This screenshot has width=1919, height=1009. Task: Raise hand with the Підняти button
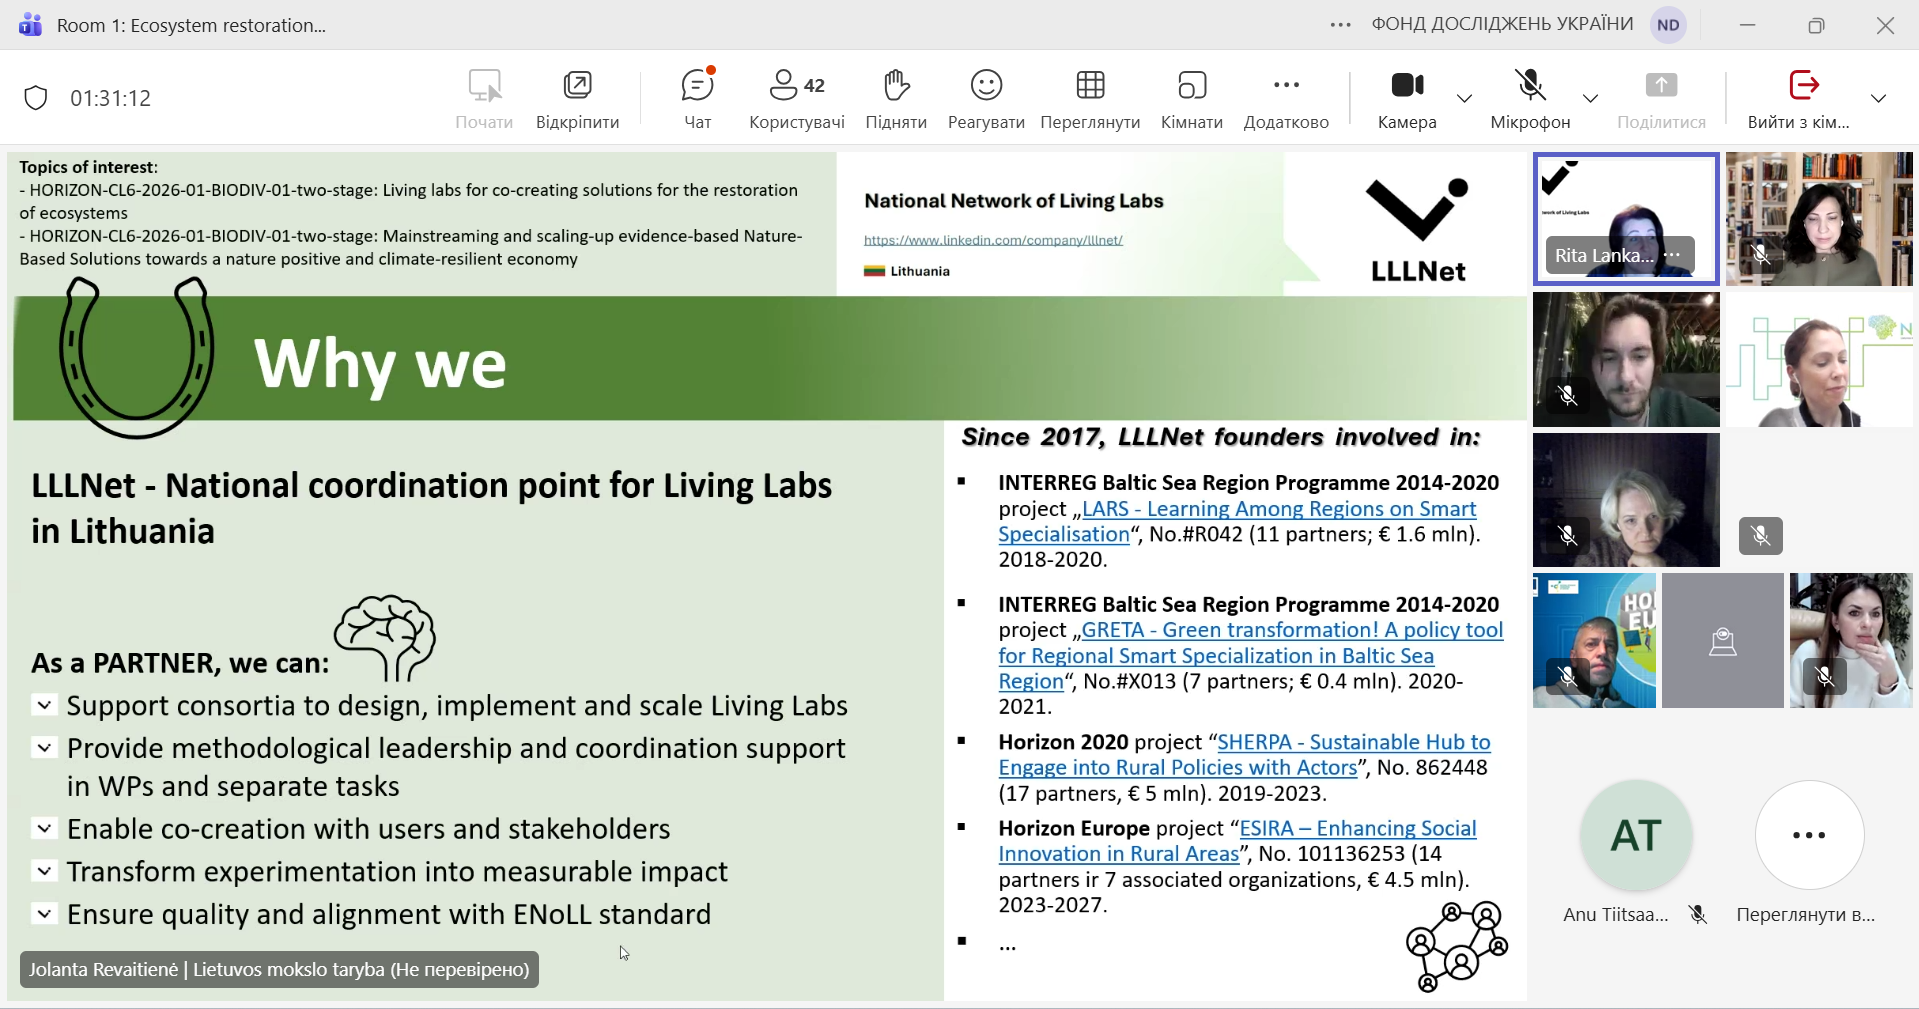coord(895,98)
